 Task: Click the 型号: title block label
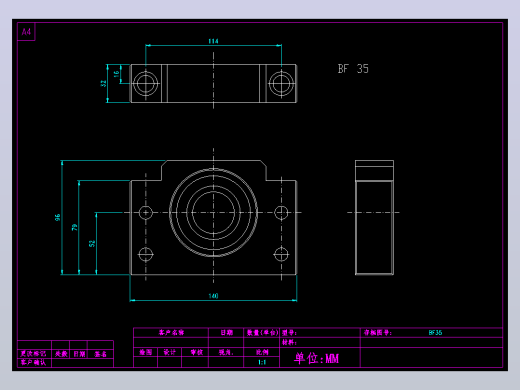(x=289, y=333)
